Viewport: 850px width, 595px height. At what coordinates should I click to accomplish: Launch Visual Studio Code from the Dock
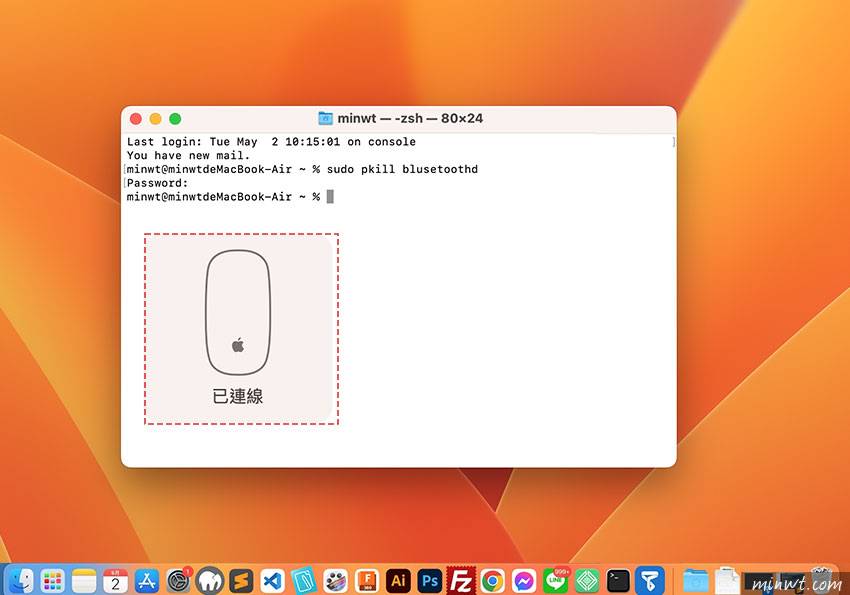coord(273,581)
